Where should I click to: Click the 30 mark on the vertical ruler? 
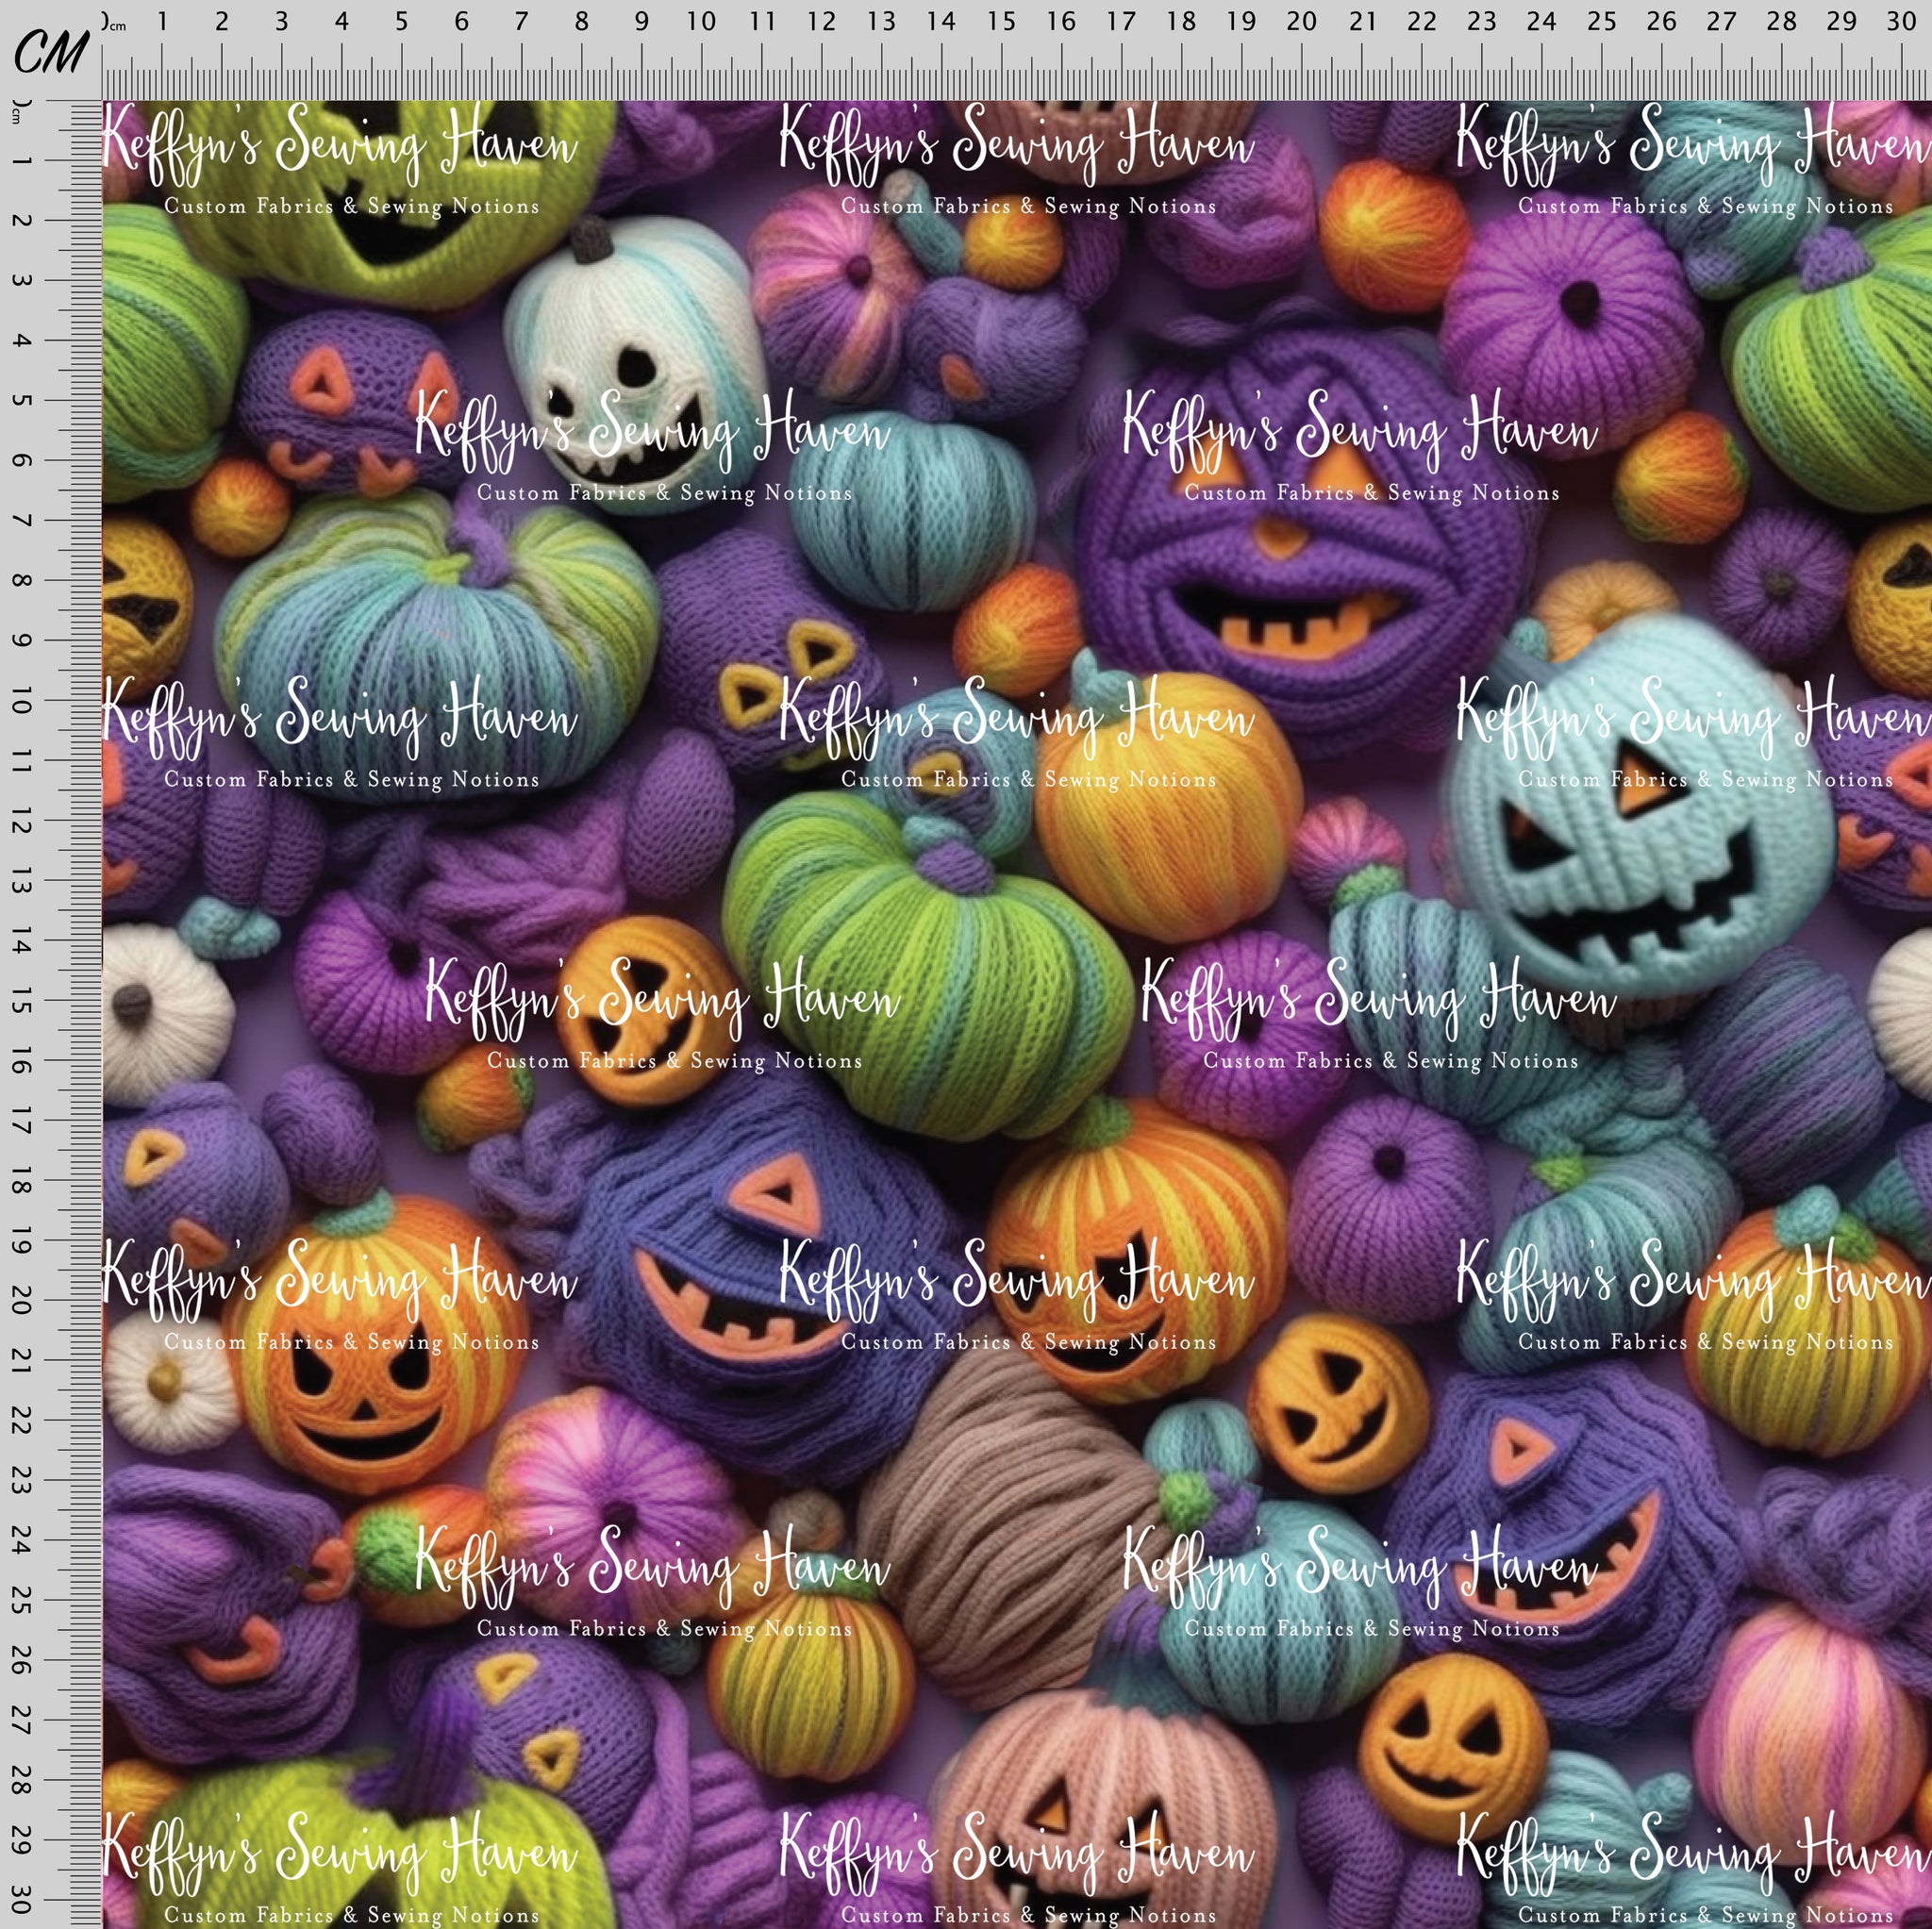pyautogui.click(x=21, y=1899)
